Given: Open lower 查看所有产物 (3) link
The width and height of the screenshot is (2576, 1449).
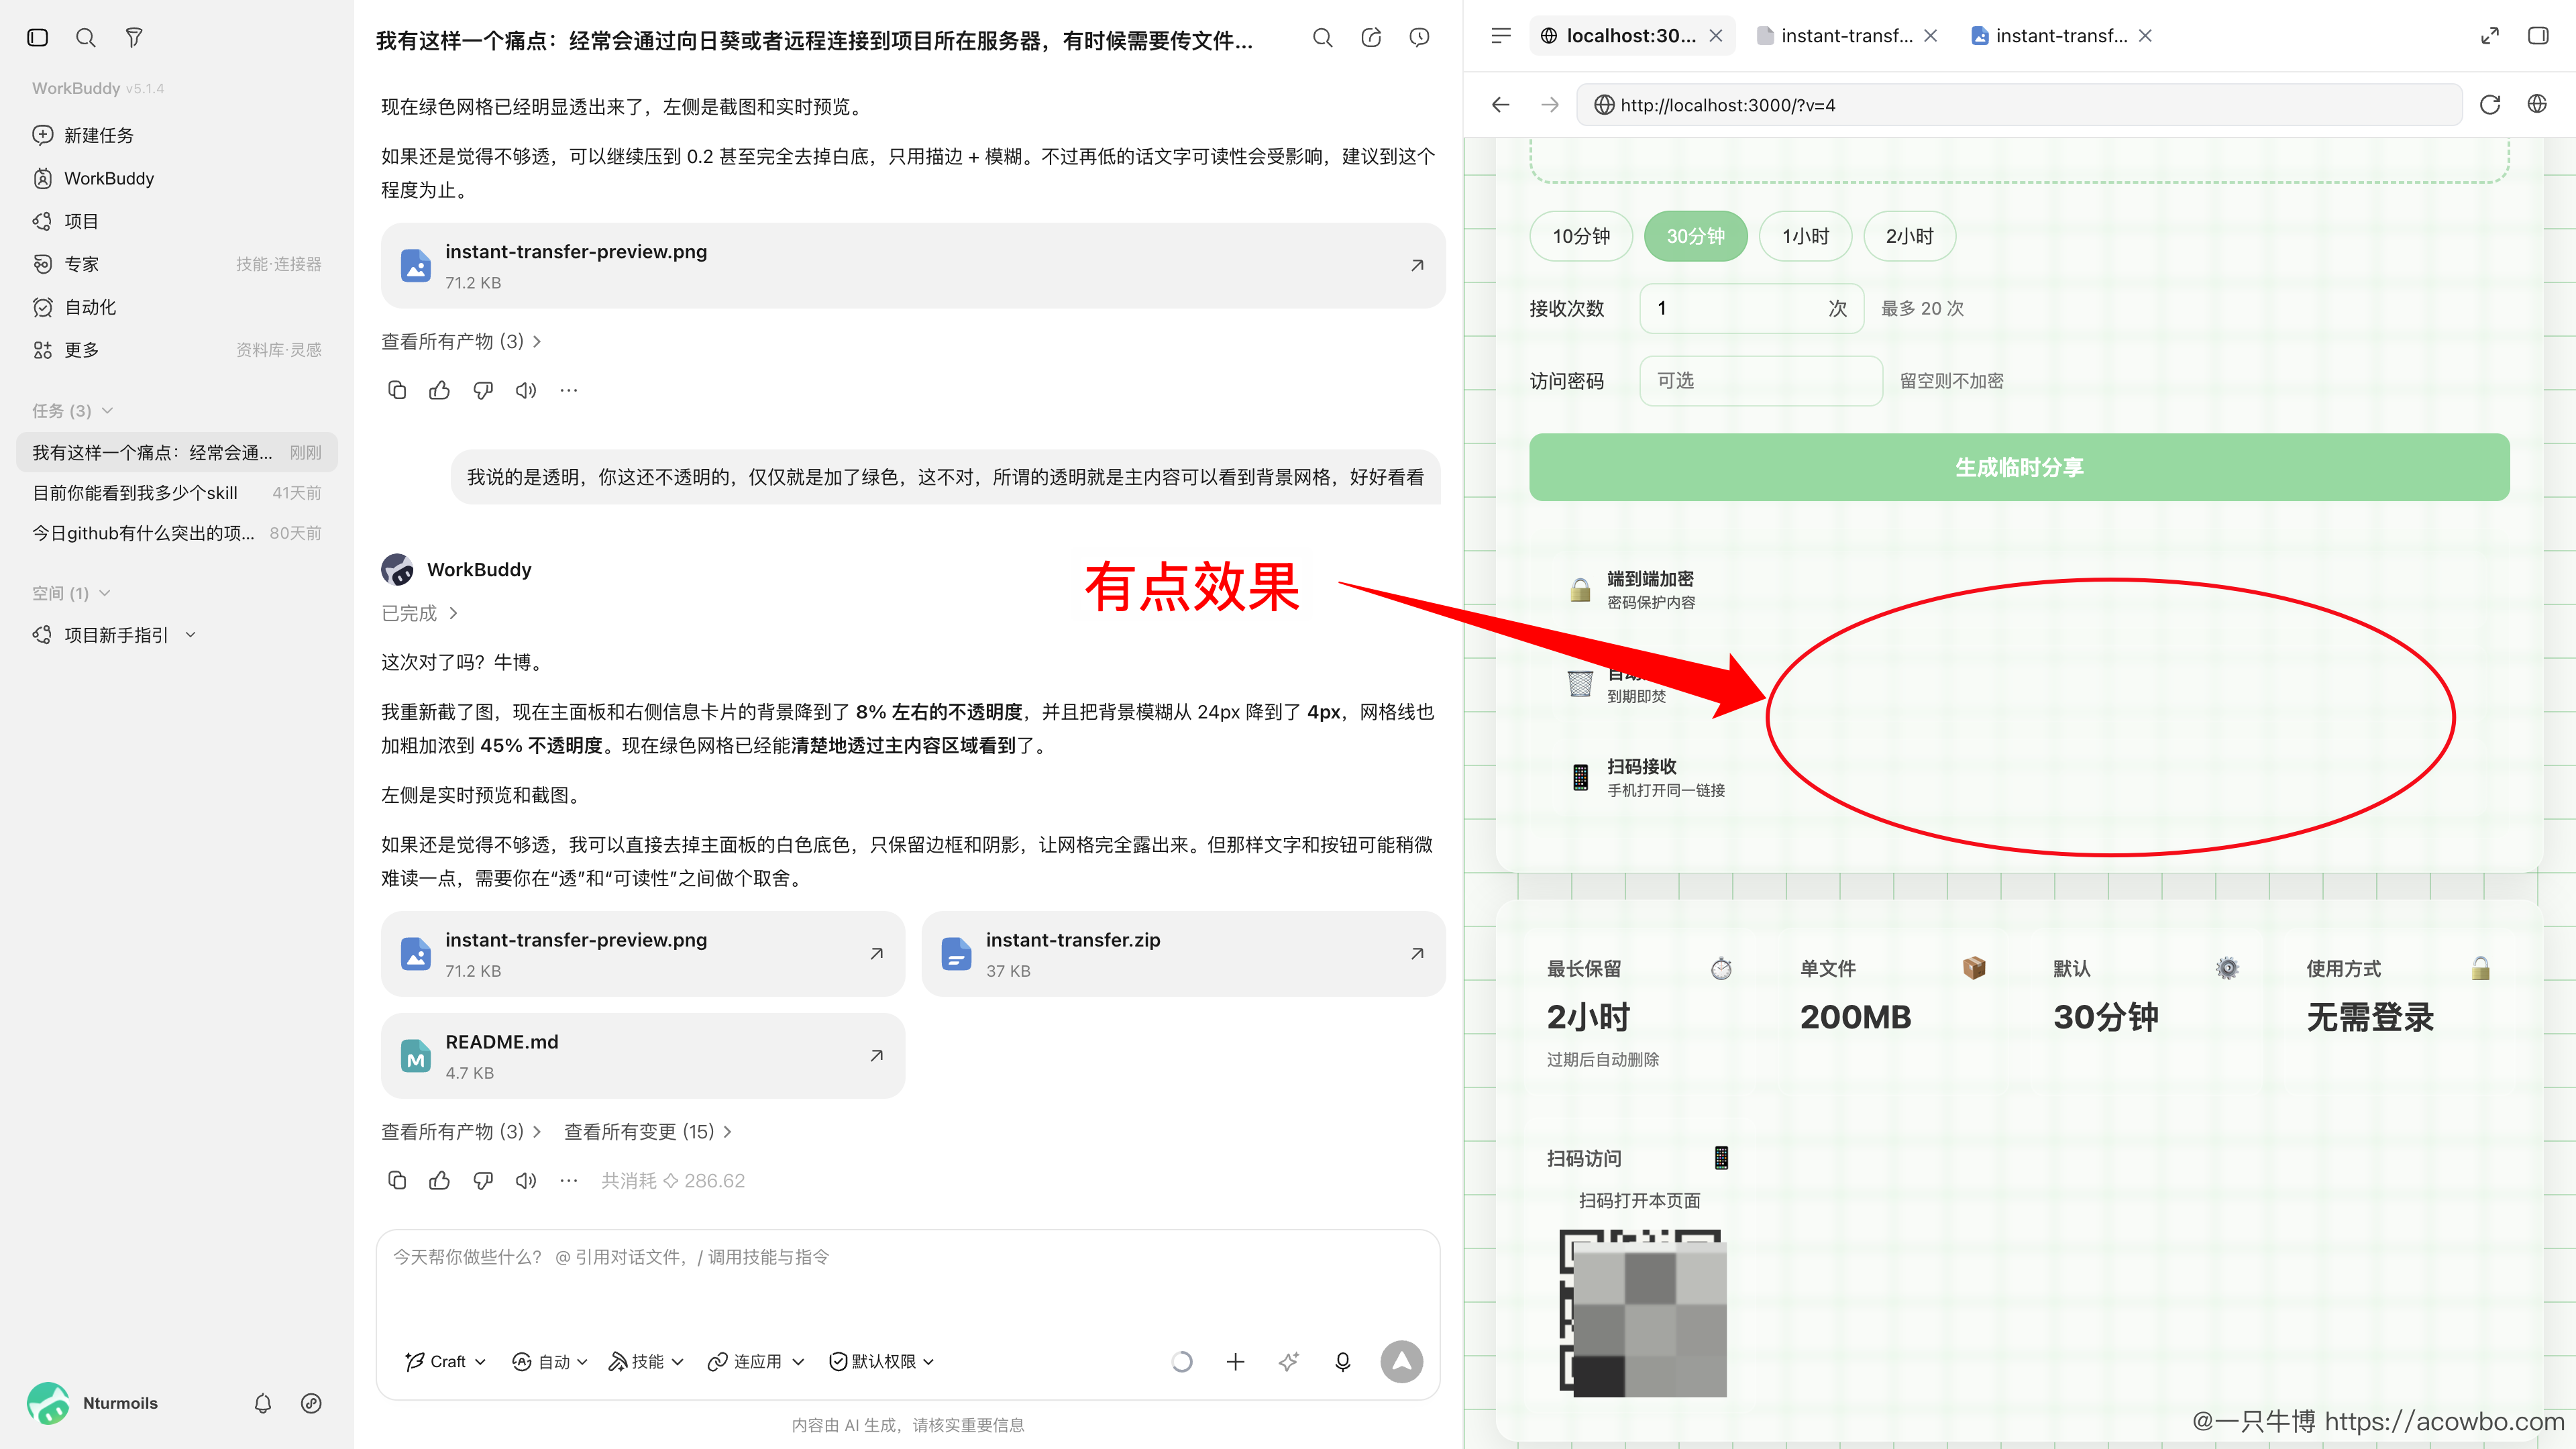Looking at the screenshot, I should click(x=461, y=1131).
